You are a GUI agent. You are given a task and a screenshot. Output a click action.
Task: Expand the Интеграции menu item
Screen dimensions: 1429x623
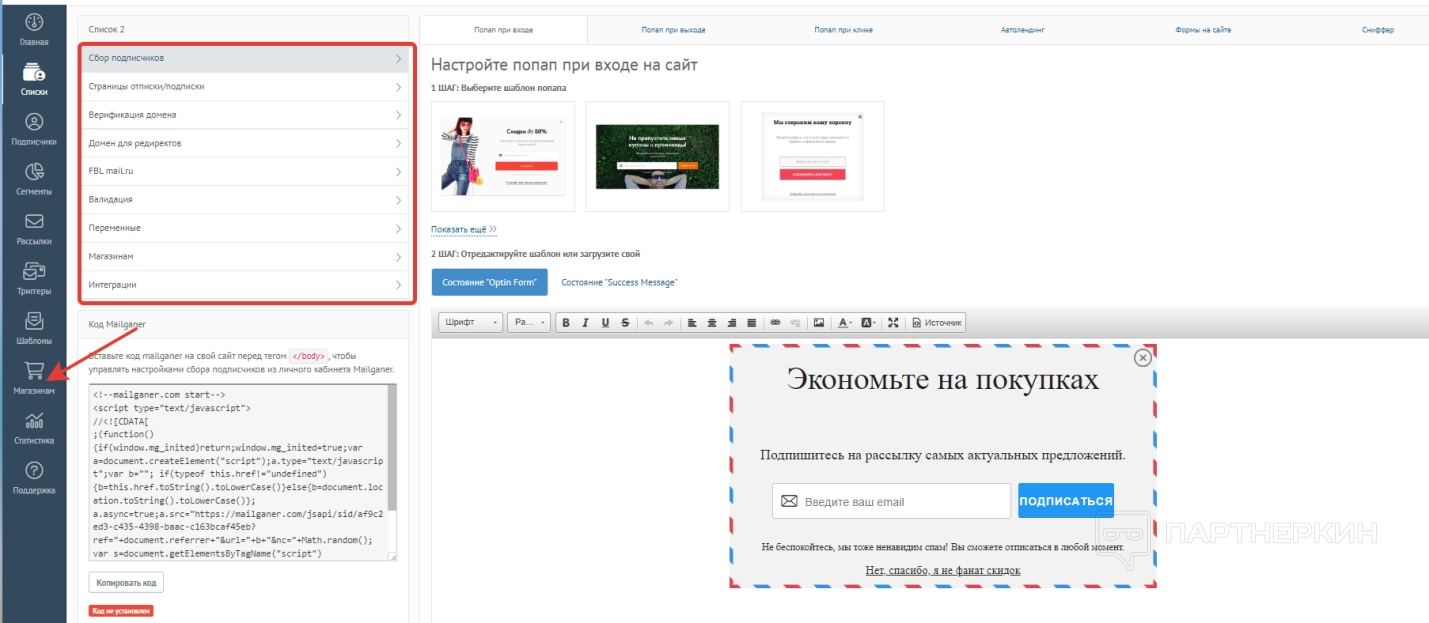pos(246,285)
